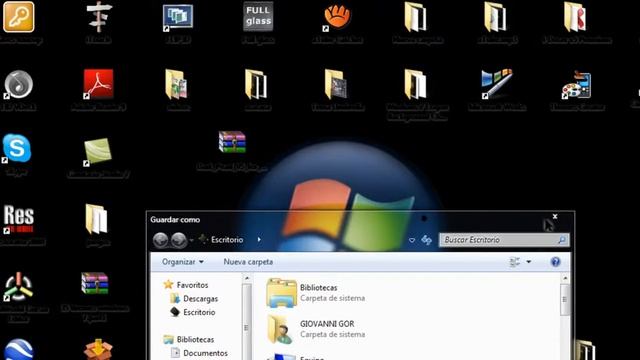Image resolution: width=640 pixels, height=360 pixels.
Task: Launch Adobe Reader from the desktop
Action: coord(98,84)
